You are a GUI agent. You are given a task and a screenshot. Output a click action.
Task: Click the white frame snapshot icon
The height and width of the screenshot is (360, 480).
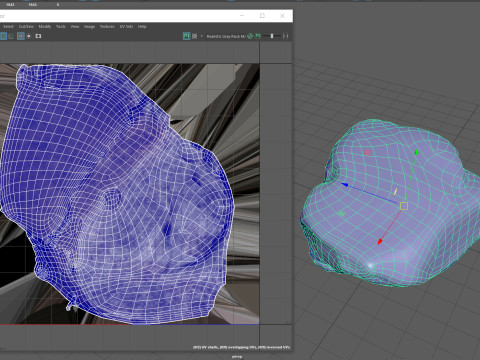click(x=38, y=36)
